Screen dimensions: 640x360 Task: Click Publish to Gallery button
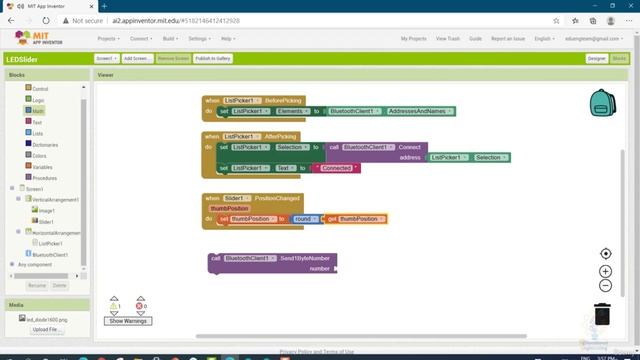point(213,58)
